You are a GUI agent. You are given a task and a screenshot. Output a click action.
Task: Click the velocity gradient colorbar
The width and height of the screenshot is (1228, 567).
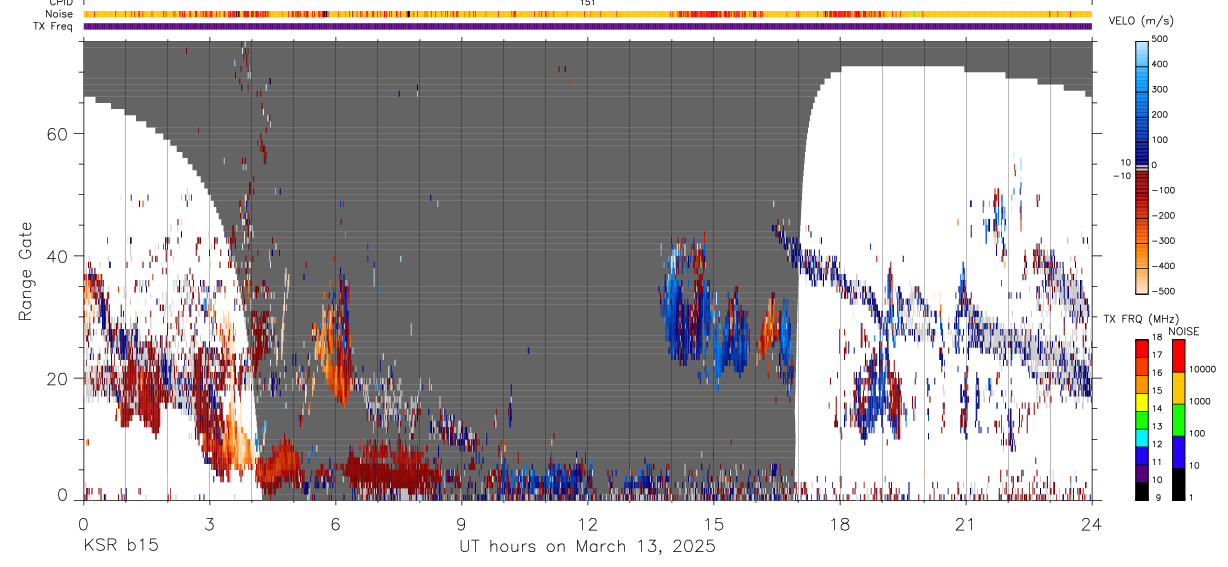pos(1142,166)
